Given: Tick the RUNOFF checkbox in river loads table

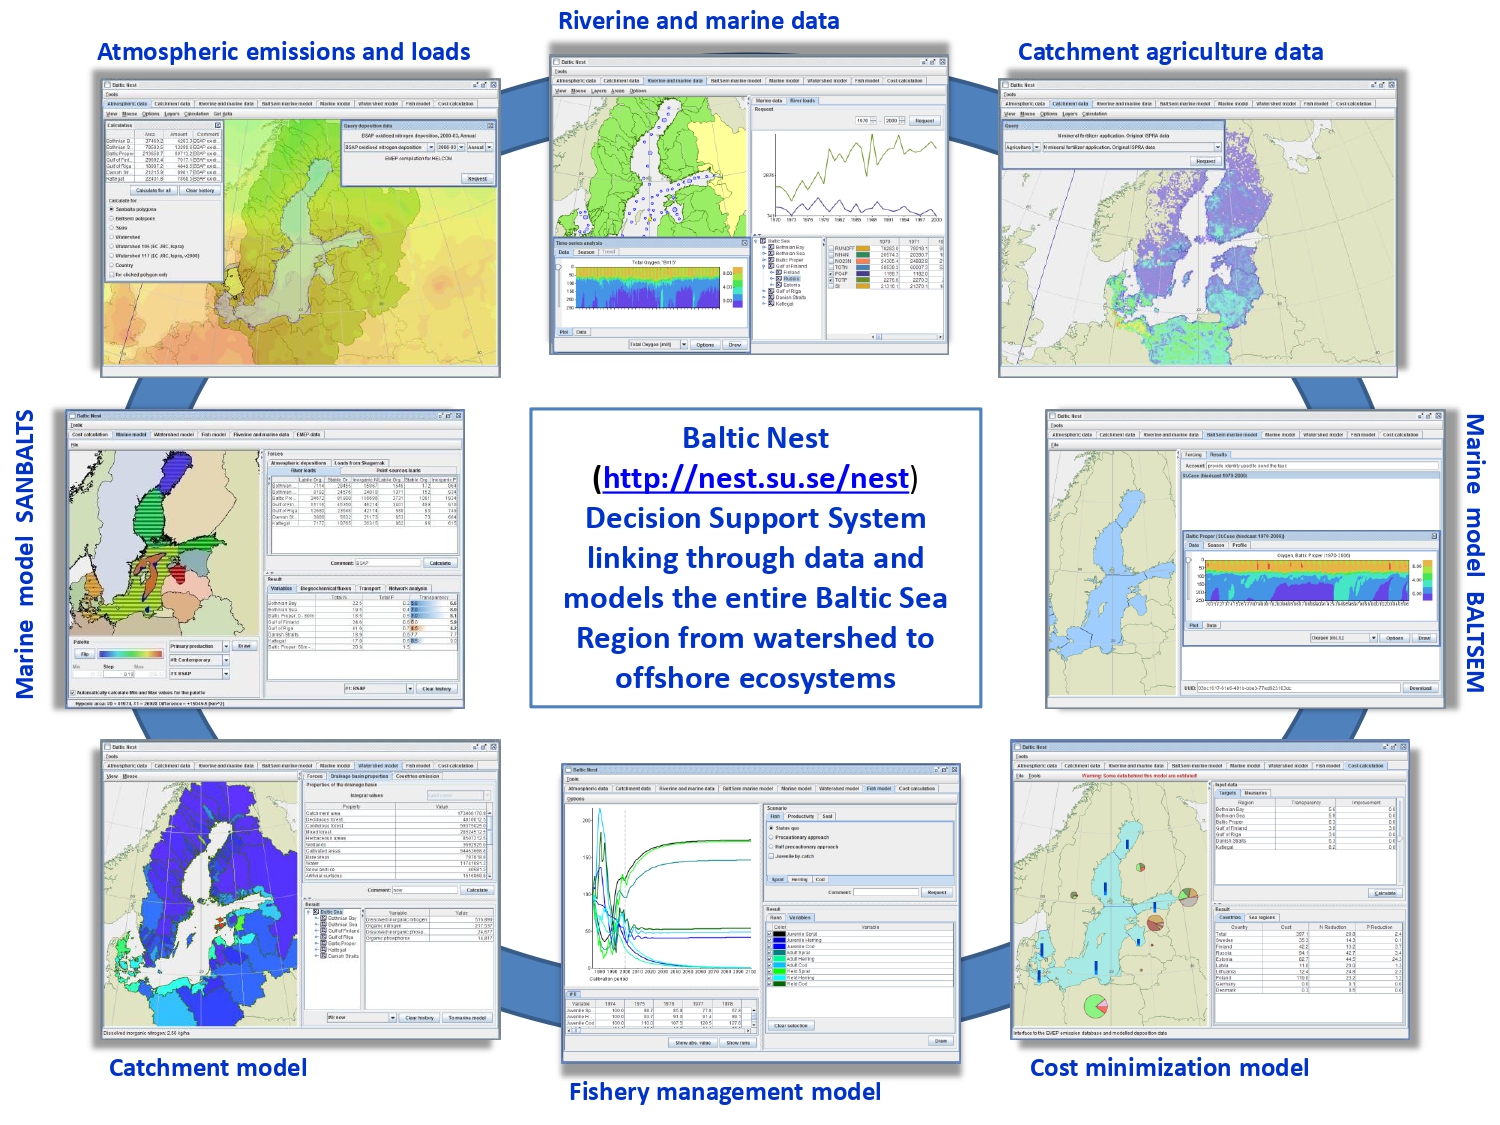Looking at the screenshot, I should (x=831, y=248).
